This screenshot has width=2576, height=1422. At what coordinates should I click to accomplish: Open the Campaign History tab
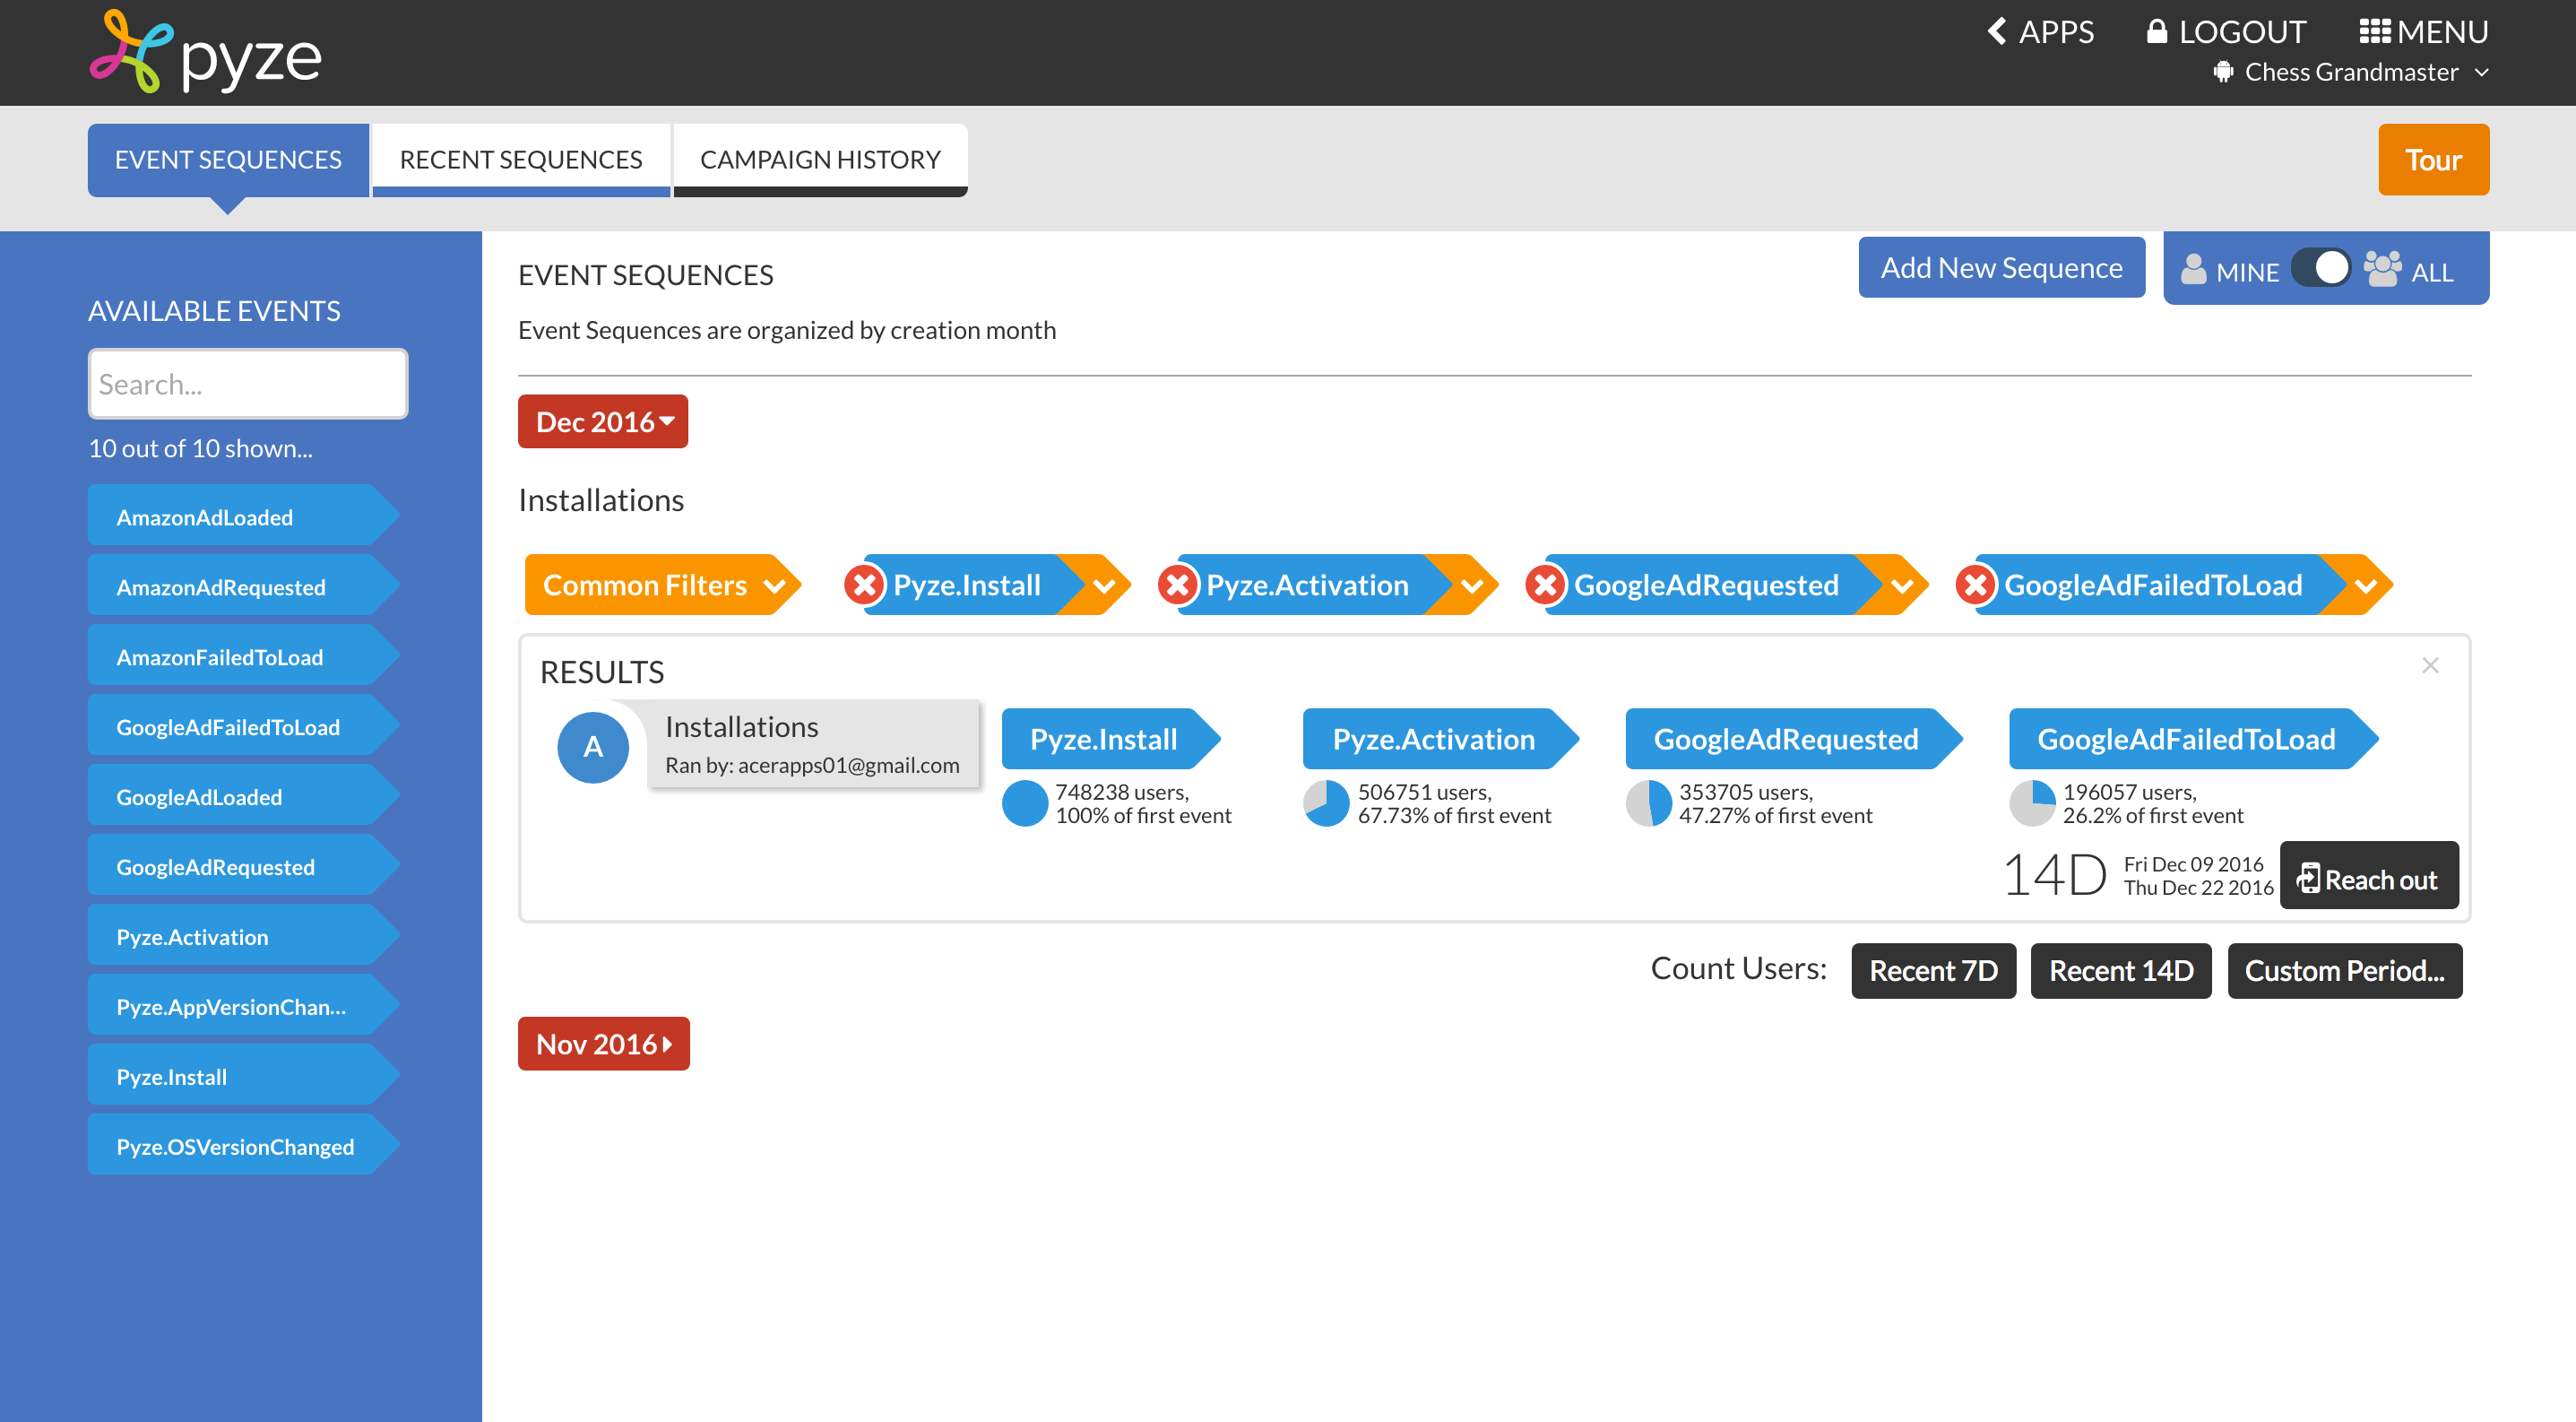pyautogui.click(x=819, y=159)
